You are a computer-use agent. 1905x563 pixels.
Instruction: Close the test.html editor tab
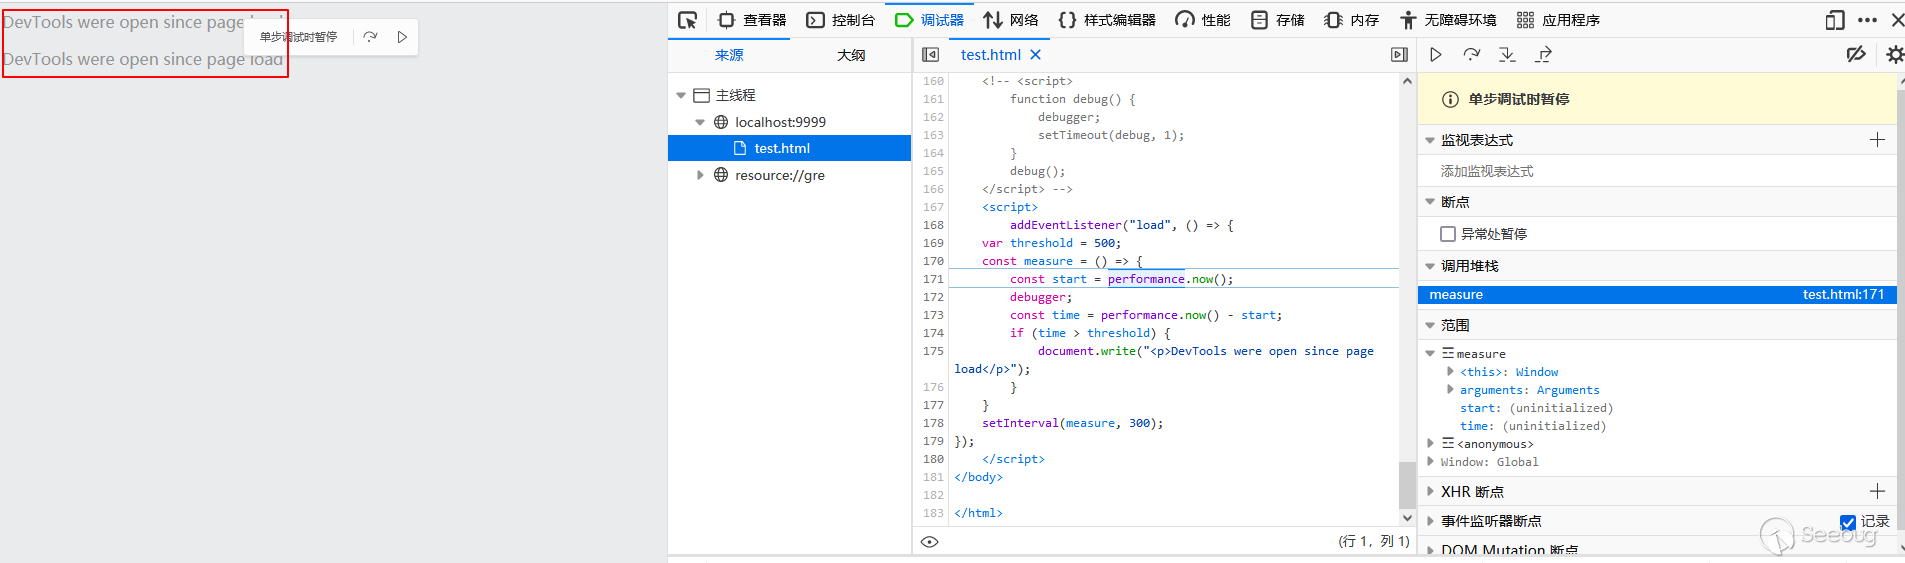1036,55
